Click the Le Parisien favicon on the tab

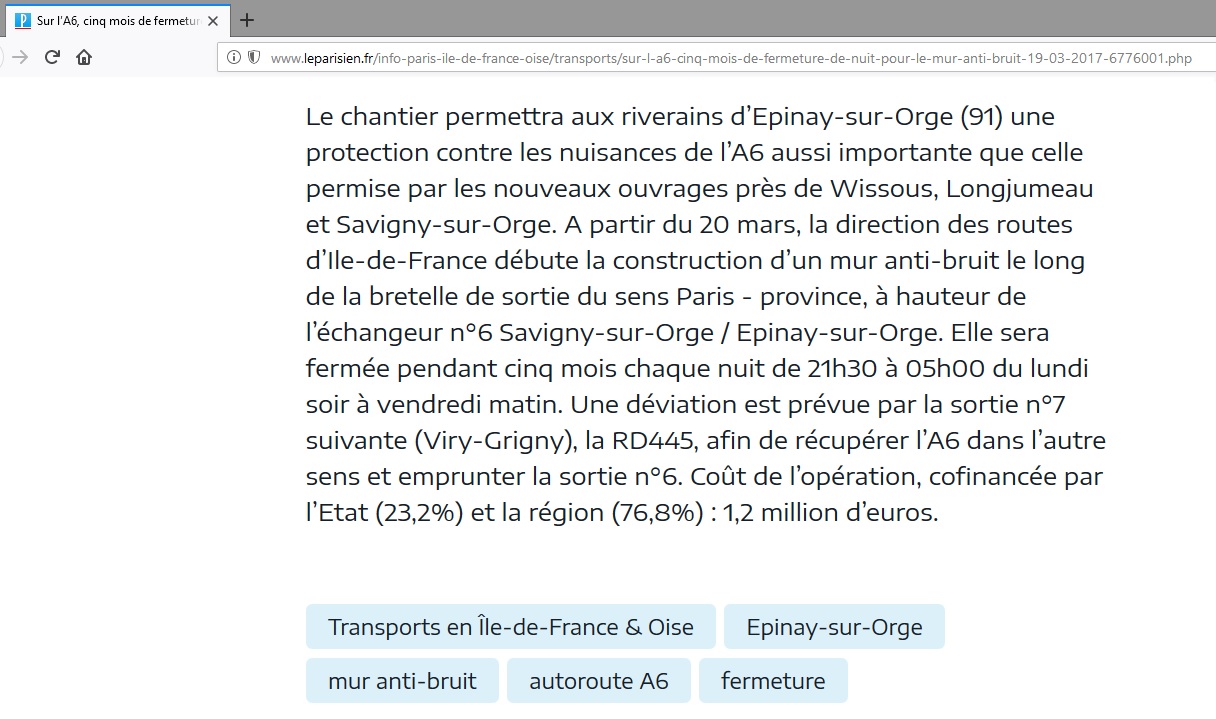click(23, 21)
